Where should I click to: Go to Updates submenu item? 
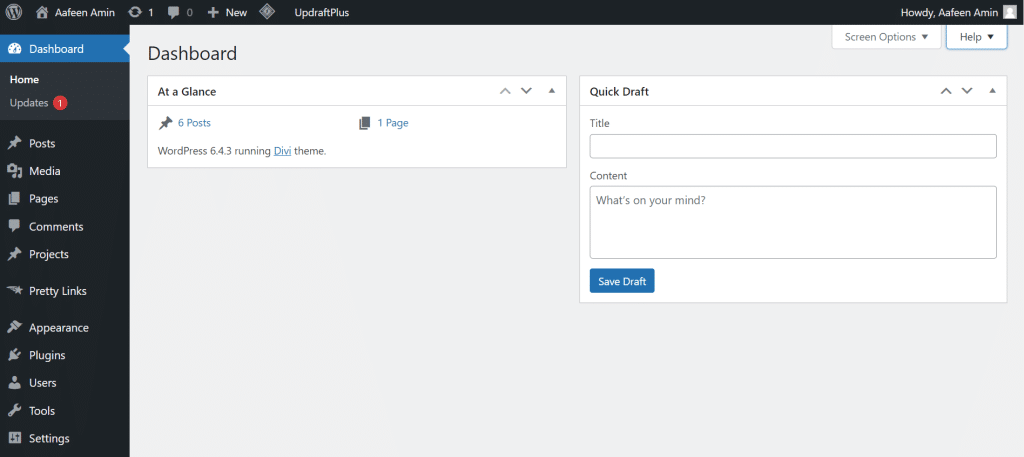click(29, 103)
